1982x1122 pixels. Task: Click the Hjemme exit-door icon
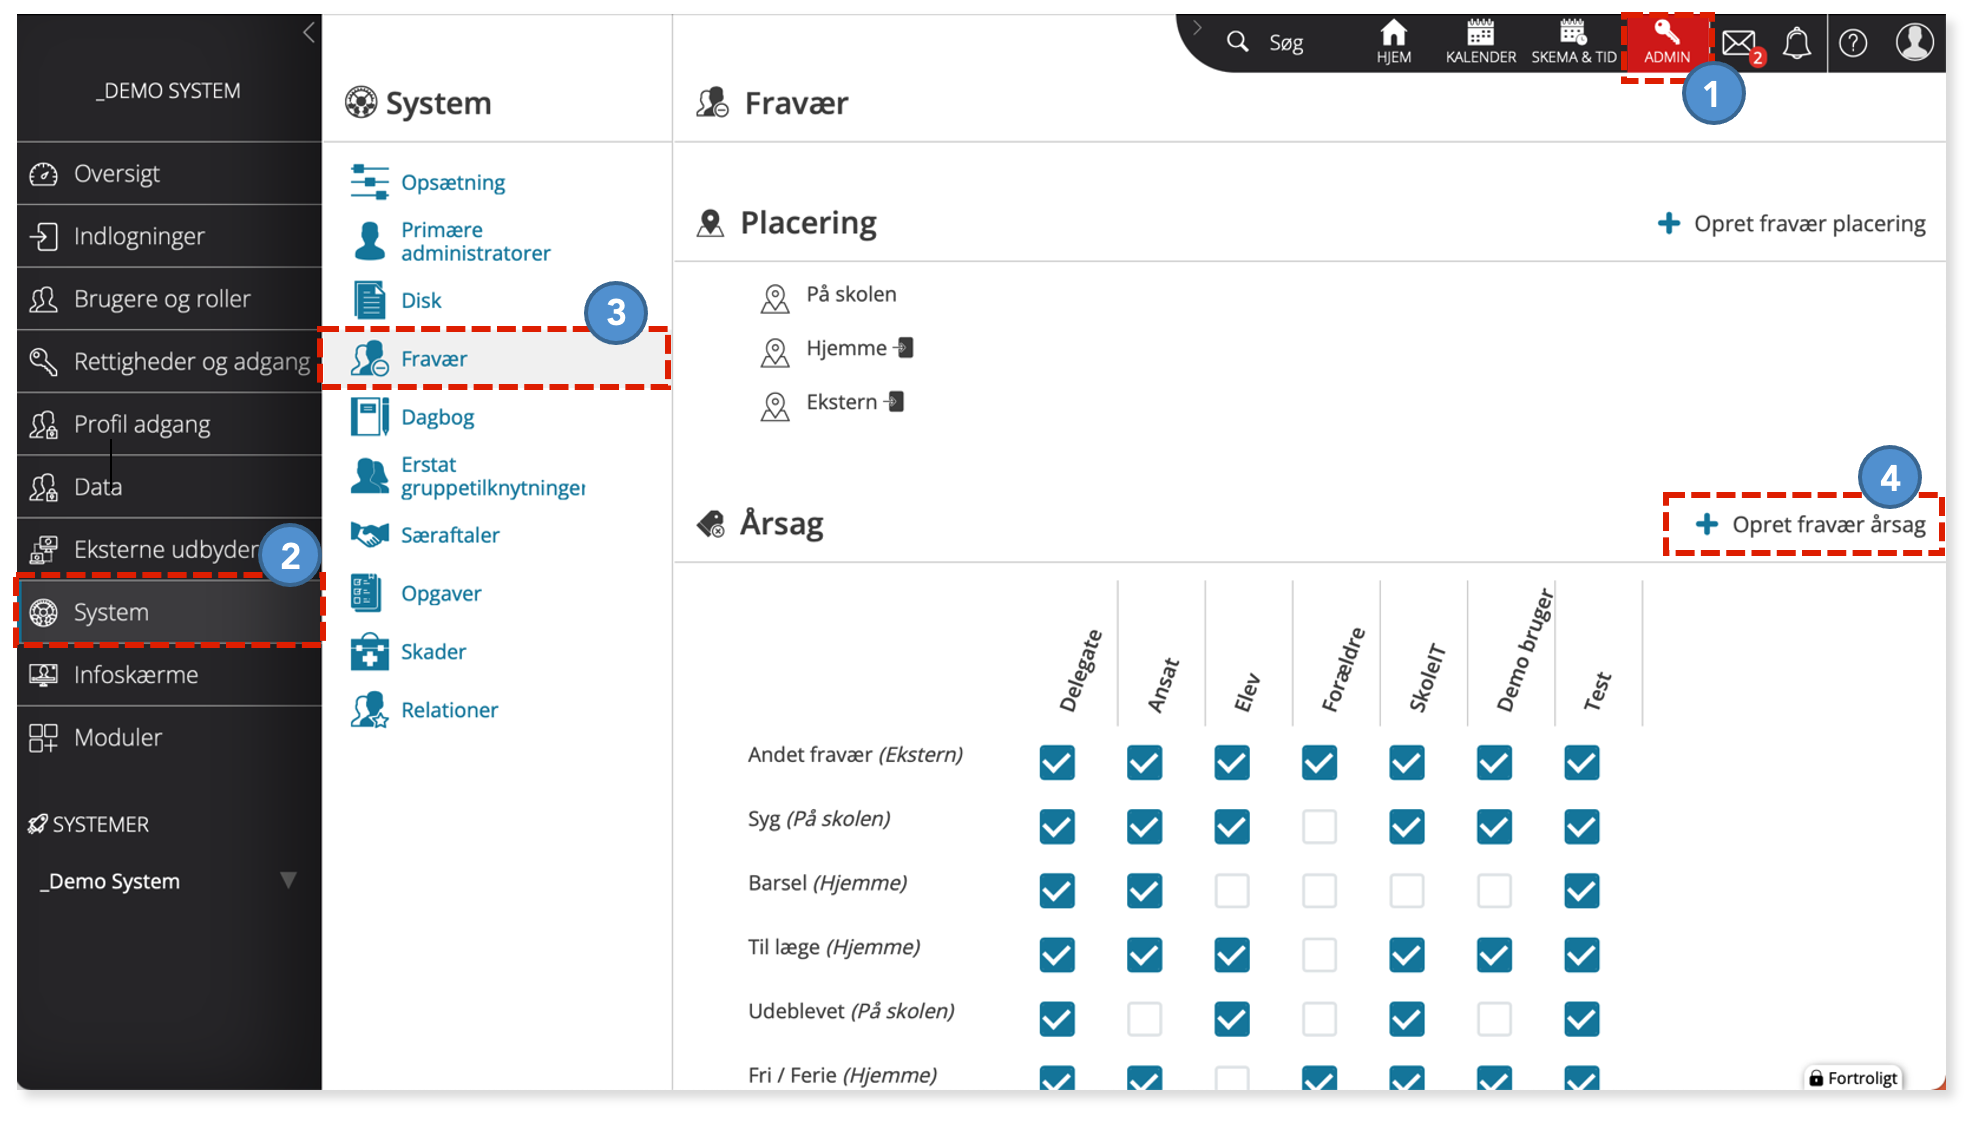click(903, 348)
